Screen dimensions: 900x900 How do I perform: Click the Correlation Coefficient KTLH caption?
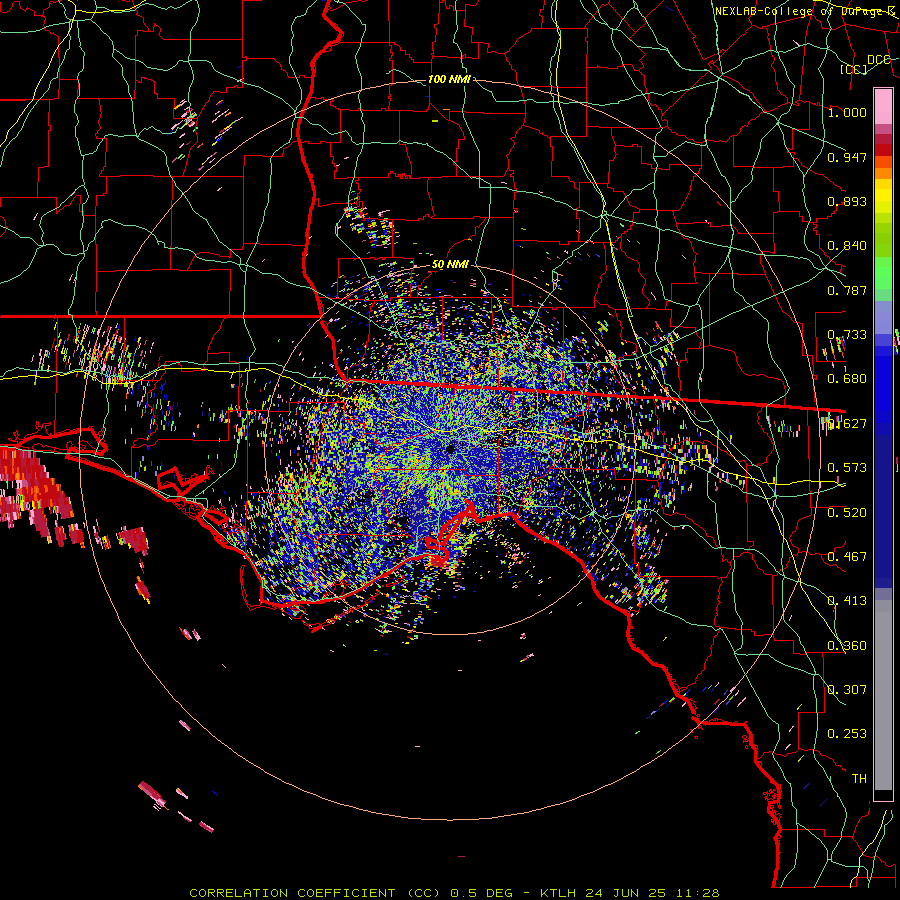[454, 893]
